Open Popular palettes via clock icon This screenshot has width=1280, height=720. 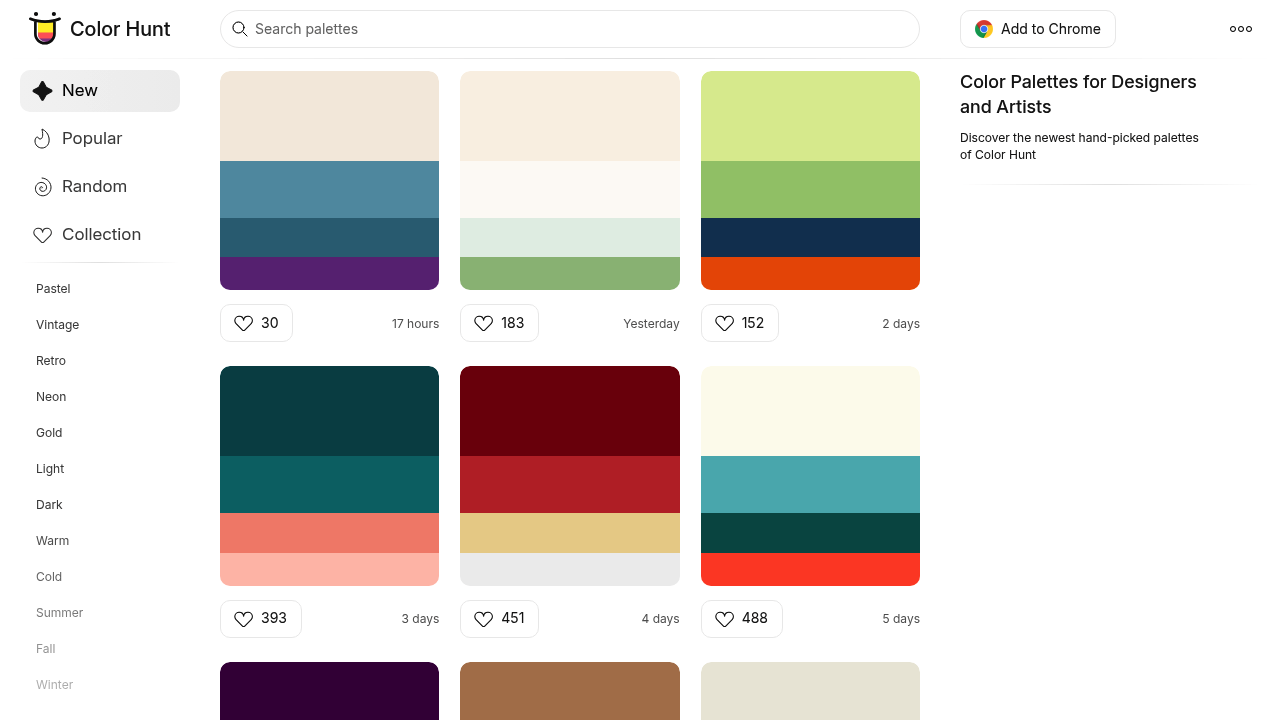pyautogui.click(x=42, y=138)
